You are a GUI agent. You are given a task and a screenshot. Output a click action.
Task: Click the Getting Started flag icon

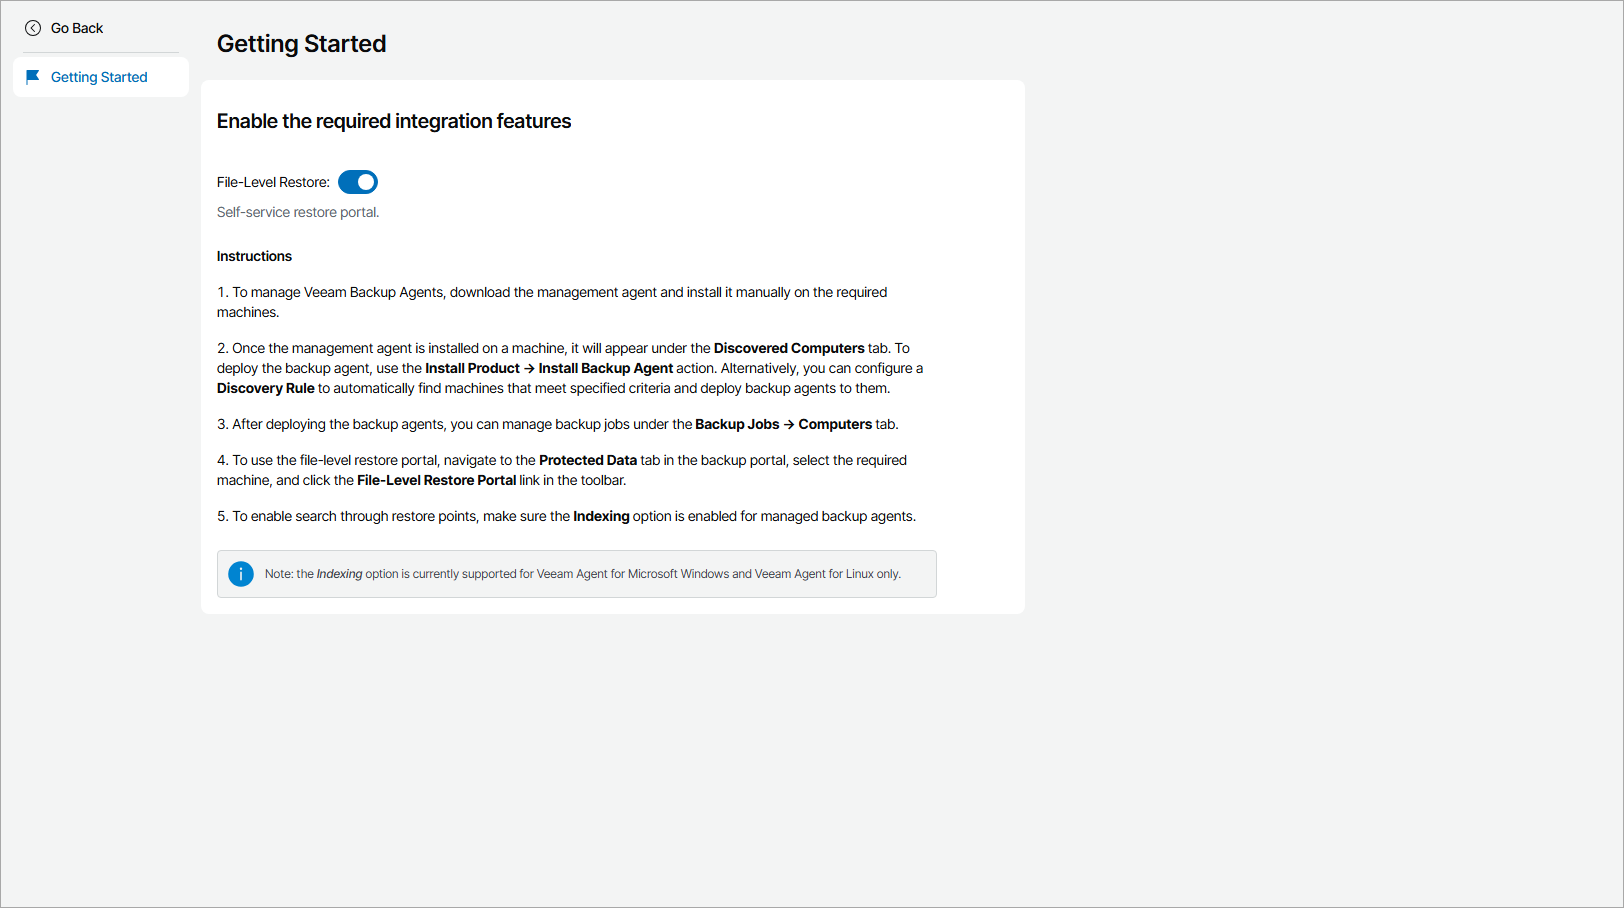coord(33,77)
